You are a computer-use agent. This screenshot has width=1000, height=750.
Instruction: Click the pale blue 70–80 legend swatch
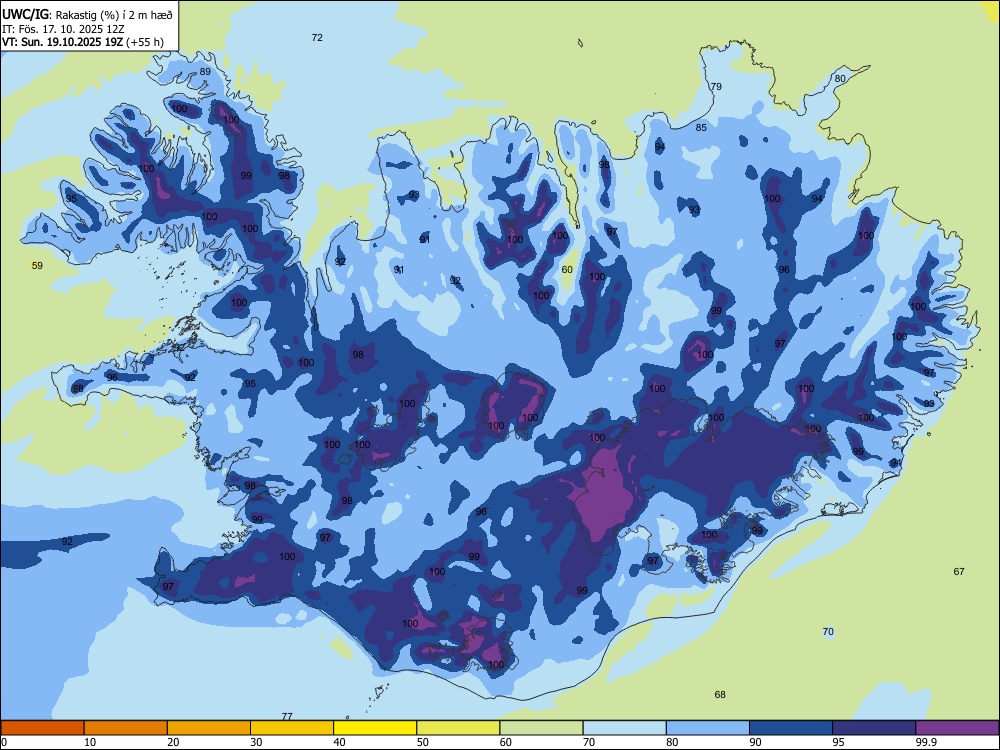[x=624, y=728]
